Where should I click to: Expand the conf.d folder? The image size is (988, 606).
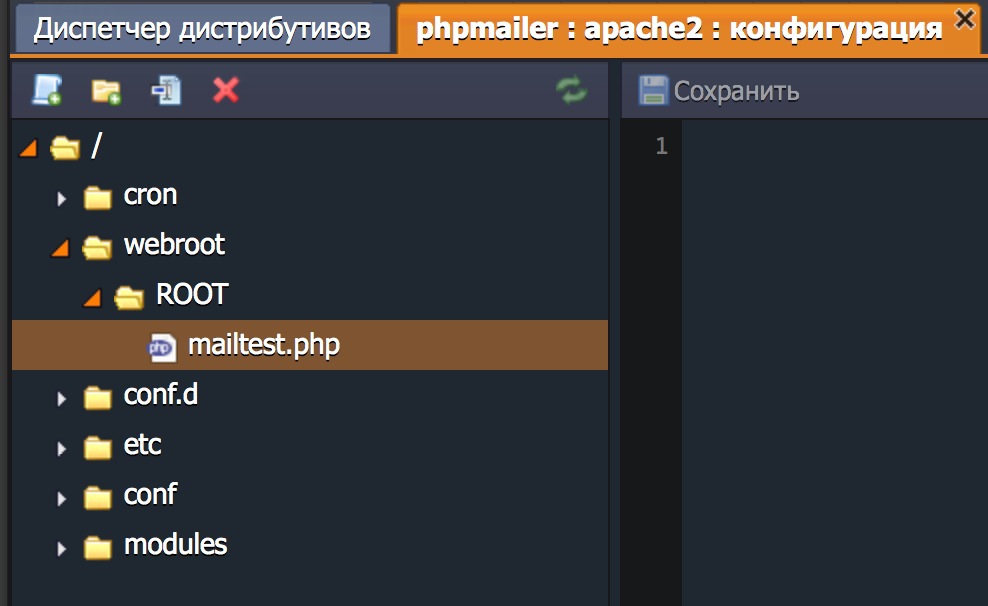click(62, 398)
